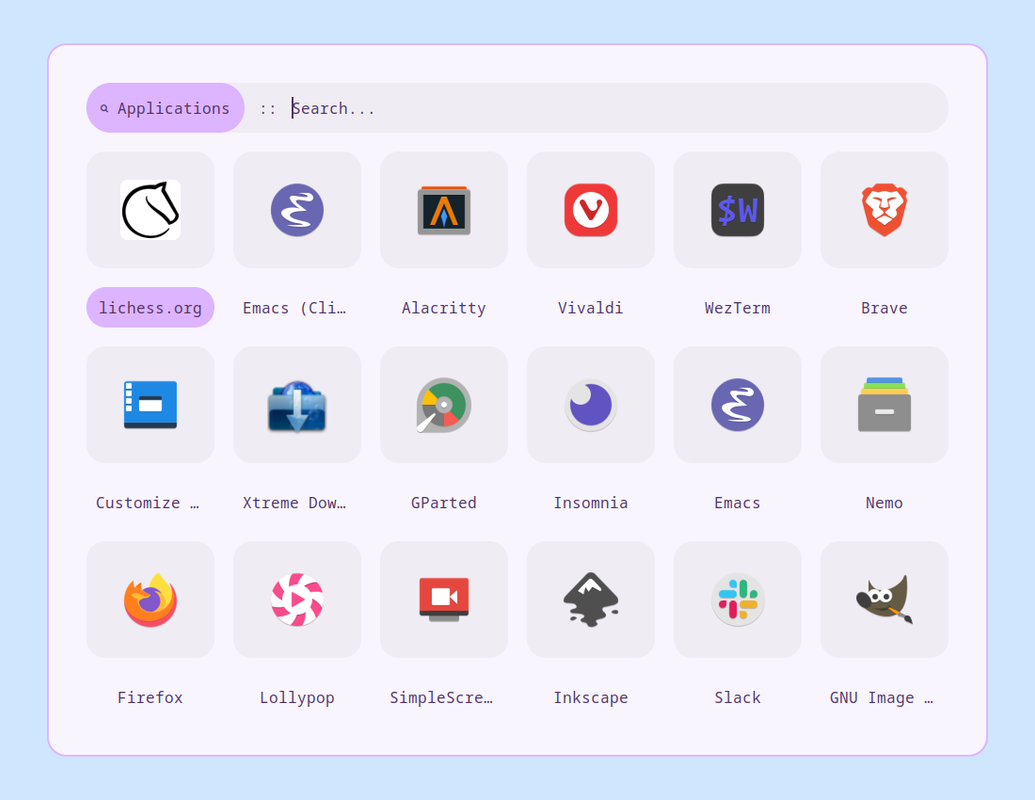Open the GParted disk icon
Screen dimensions: 1035x800
(x=444, y=405)
